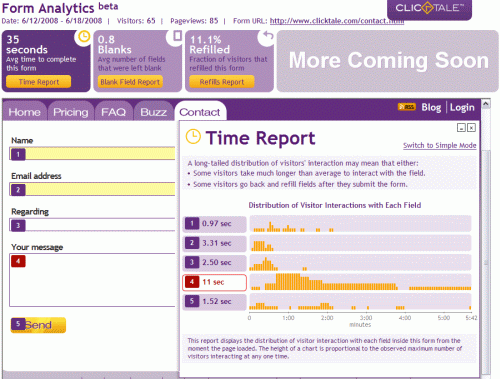500x379 pixels.
Task: Click into the Regarding field
Action: [x=92, y=225]
